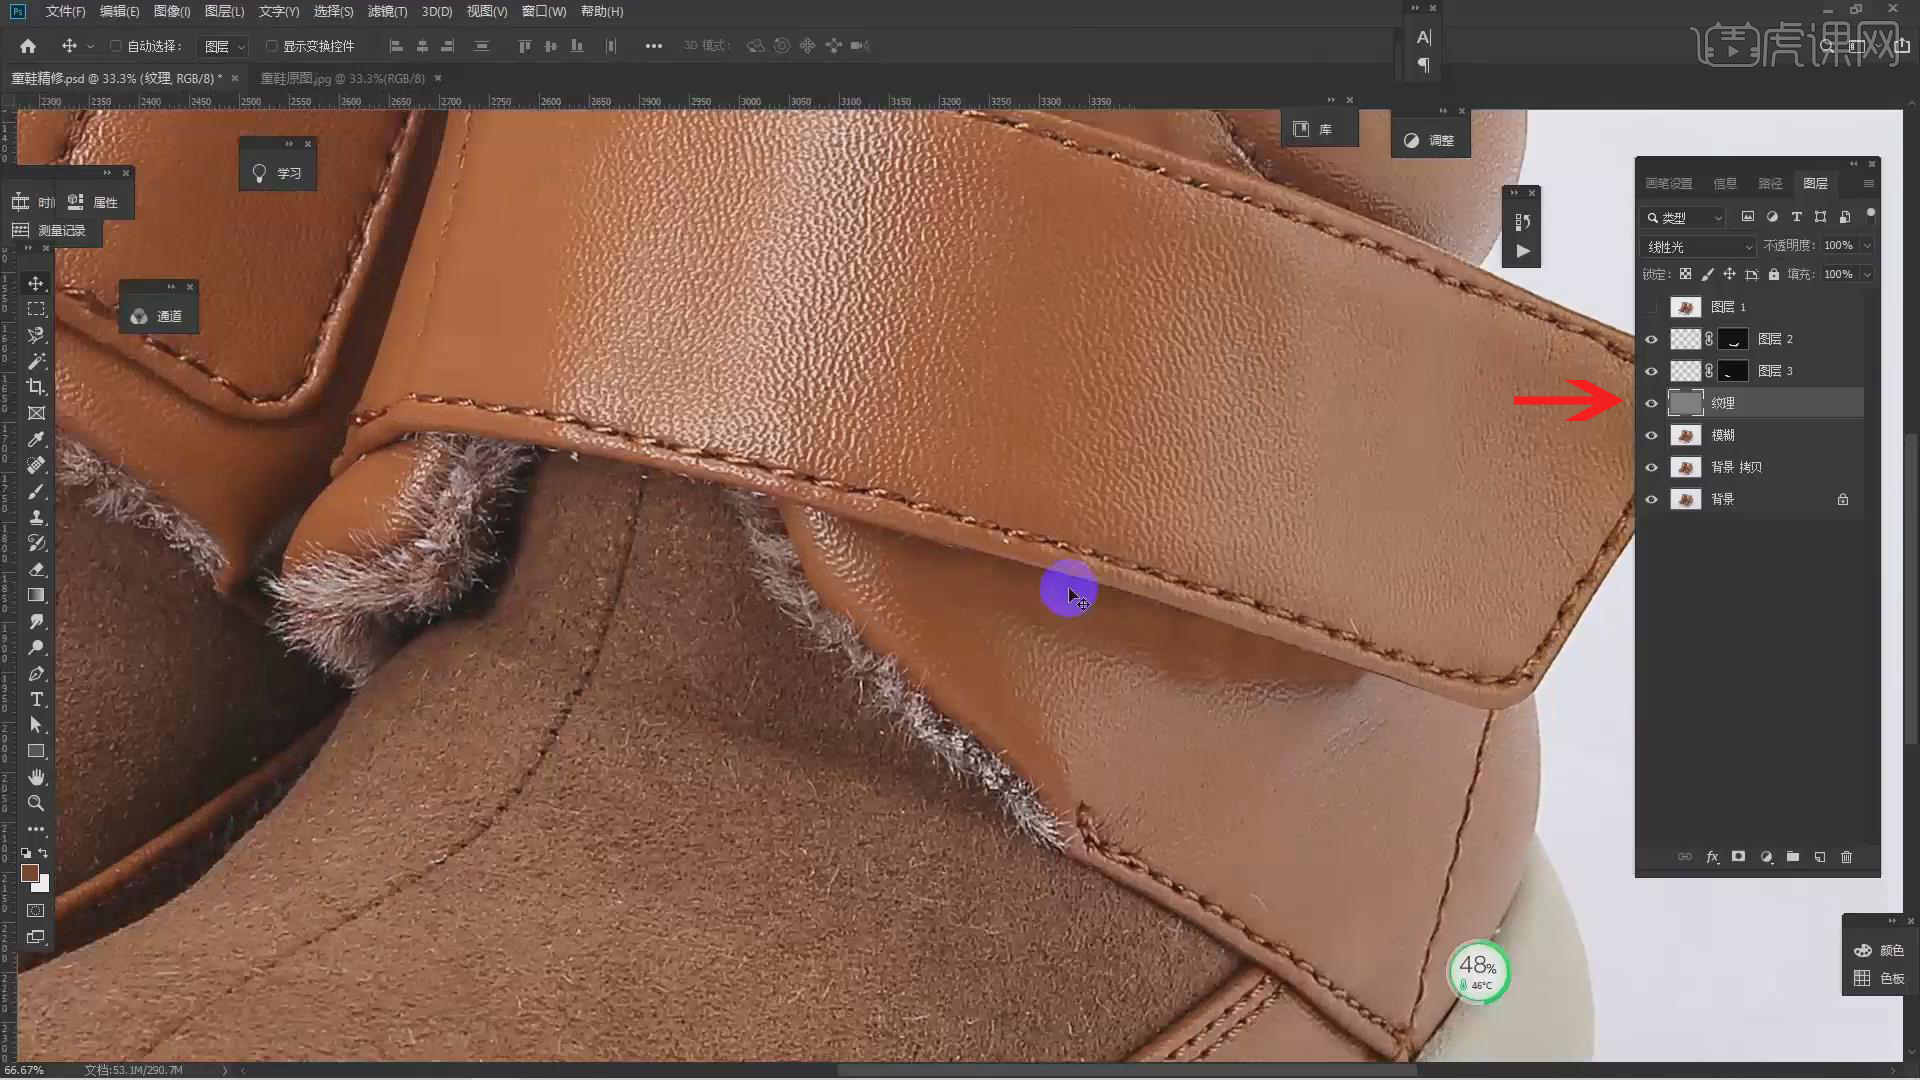1920x1080 pixels.
Task: Delete layer with trash icon
Action: point(1846,857)
